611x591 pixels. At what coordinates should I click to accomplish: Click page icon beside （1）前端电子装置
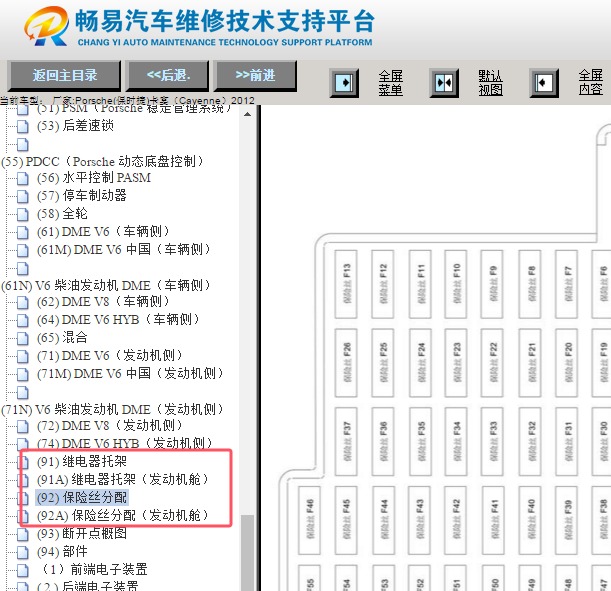tap(23, 570)
